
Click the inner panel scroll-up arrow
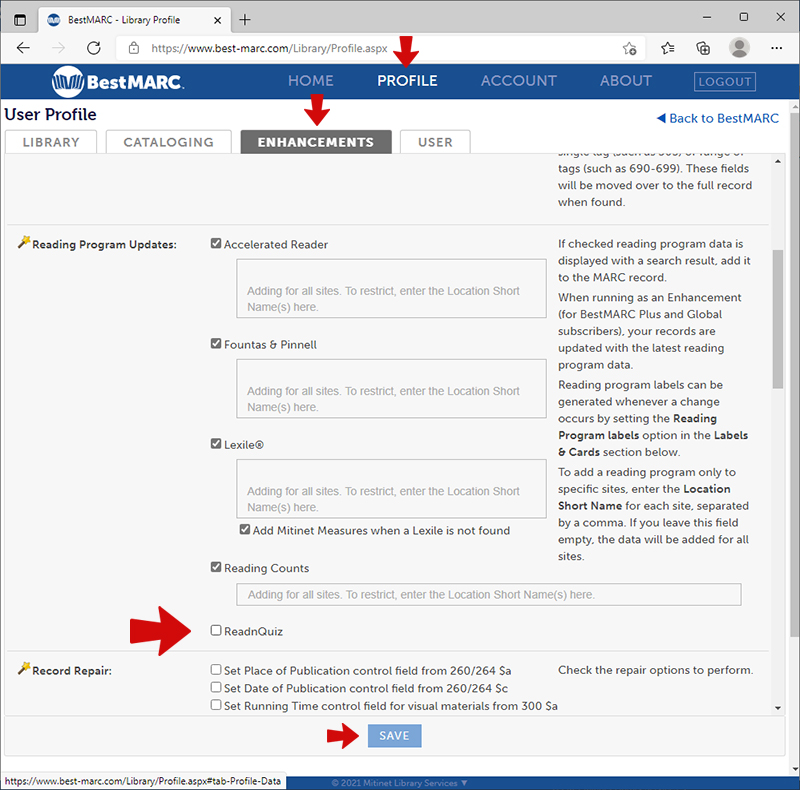point(778,161)
